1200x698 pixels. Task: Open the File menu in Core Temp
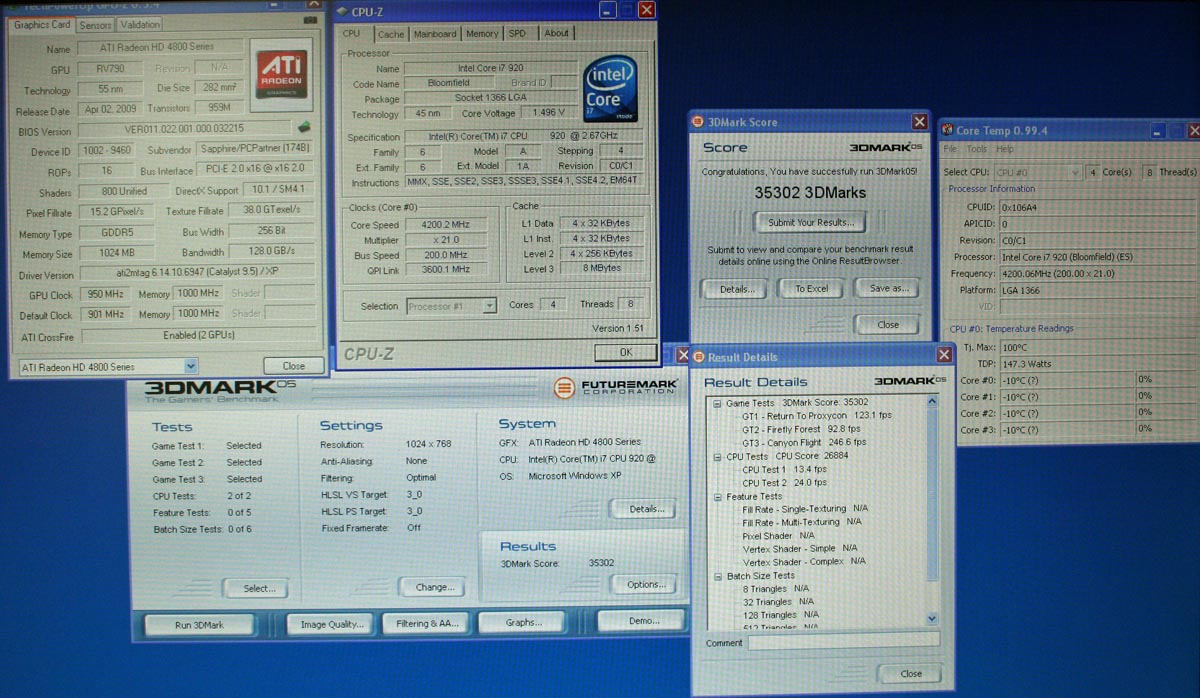[951, 149]
